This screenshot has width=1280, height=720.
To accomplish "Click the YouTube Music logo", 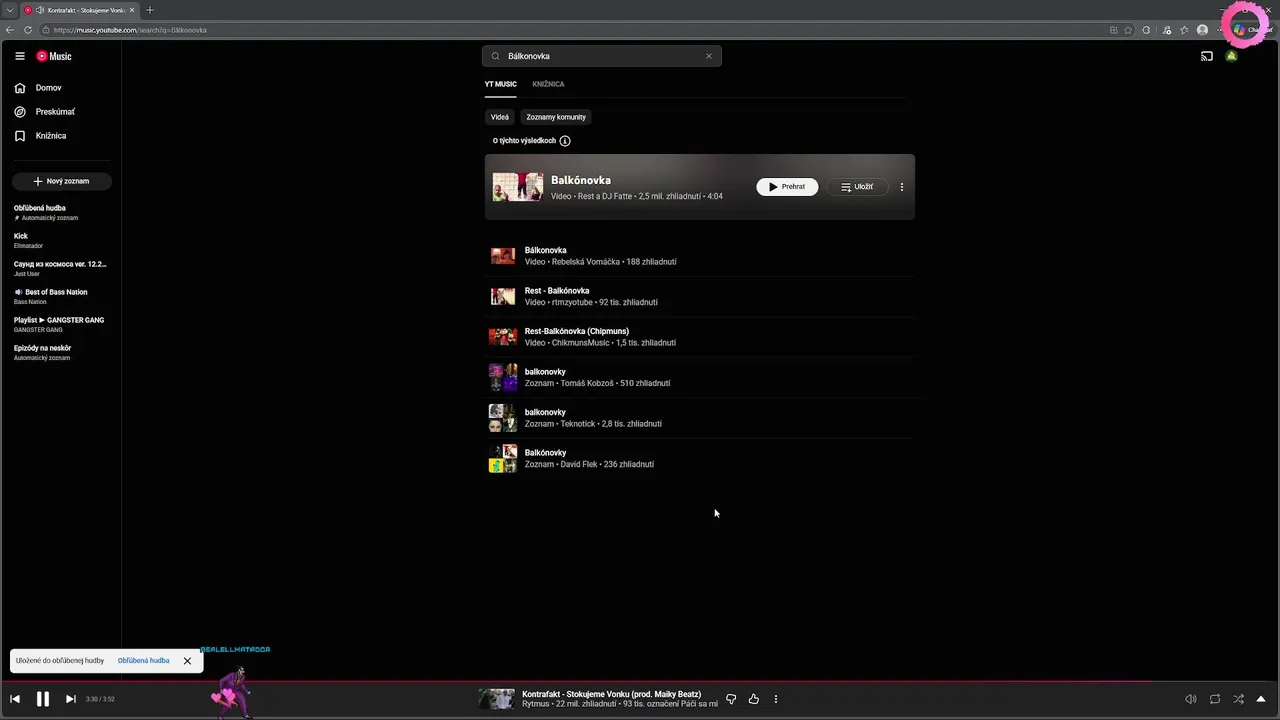I will tap(54, 56).
